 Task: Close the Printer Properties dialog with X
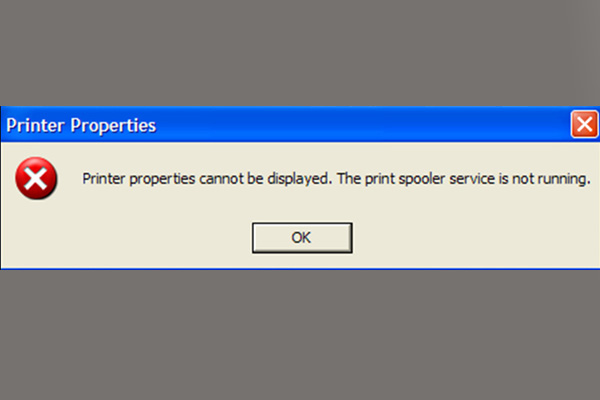pos(584,124)
